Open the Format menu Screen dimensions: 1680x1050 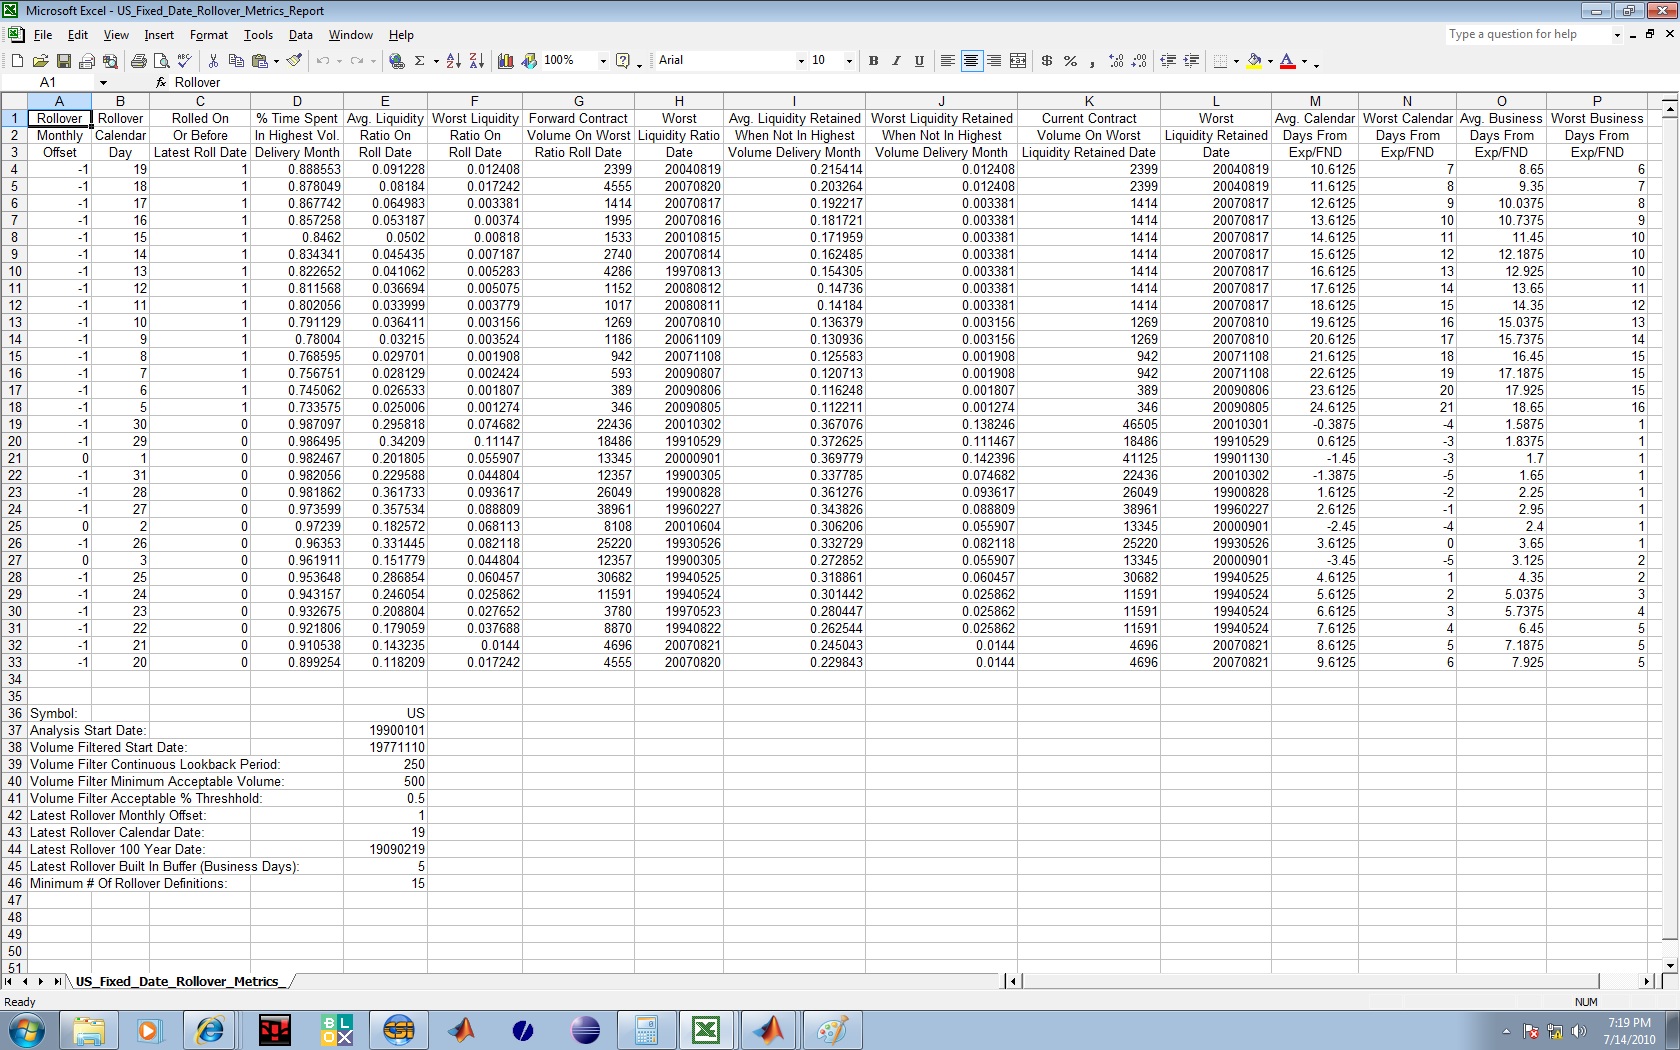(x=208, y=35)
